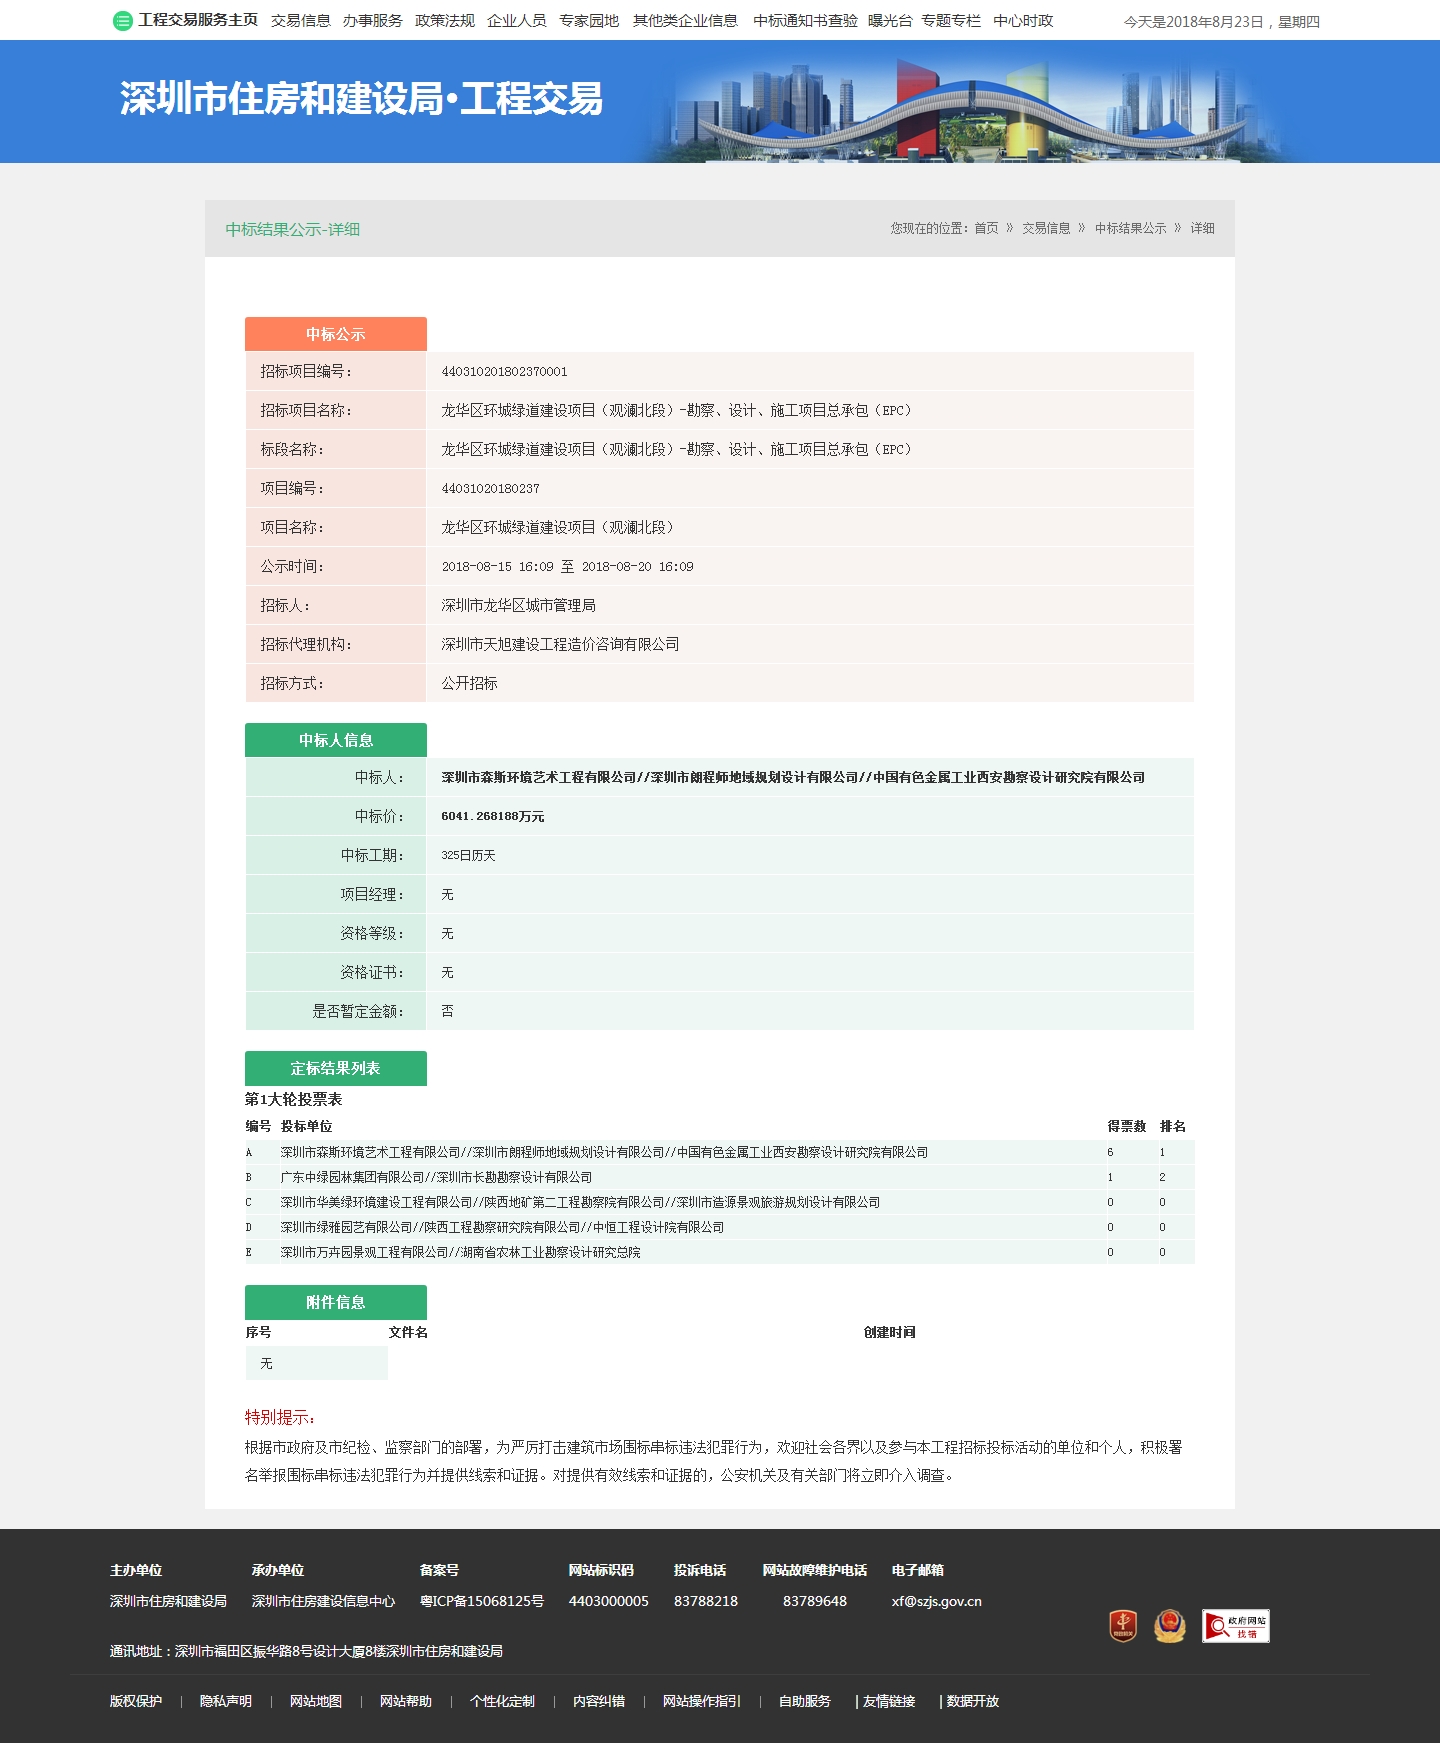Screen dimensions: 1440x1743
Task: Click the 深圳市住房和建设局·工程交易 banner title
Action: click(x=361, y=99)
